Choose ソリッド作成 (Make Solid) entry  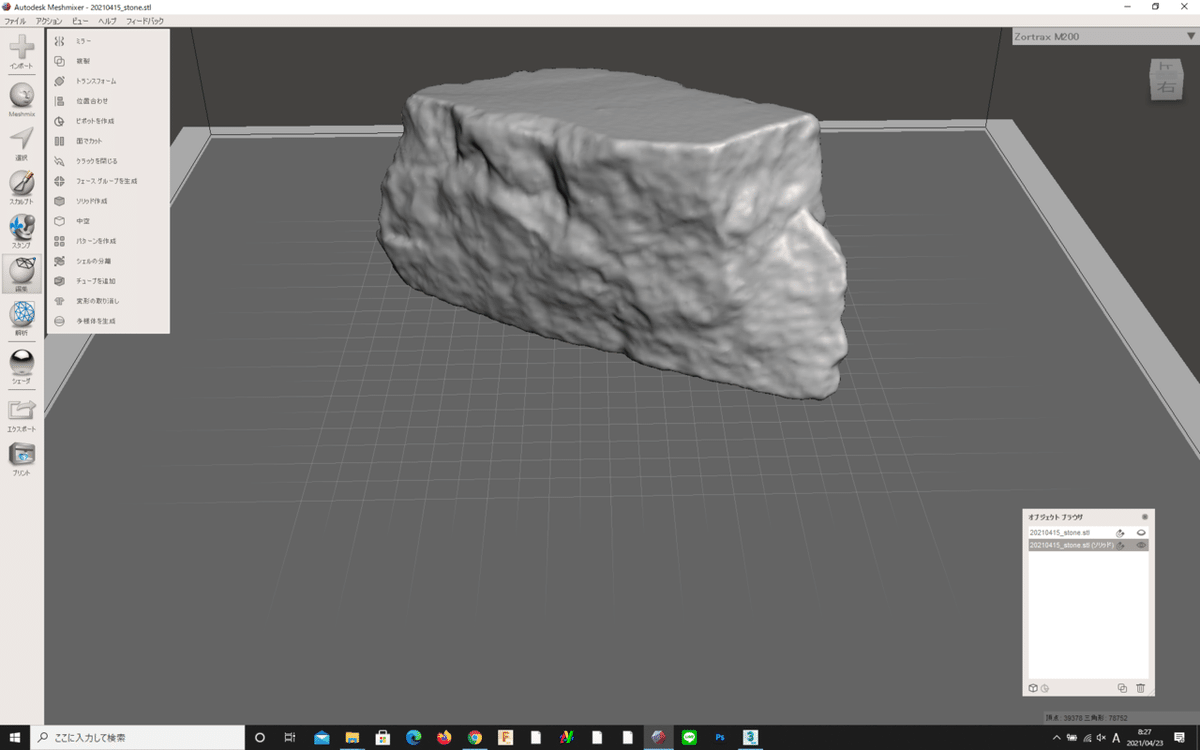tap(107, 201)
